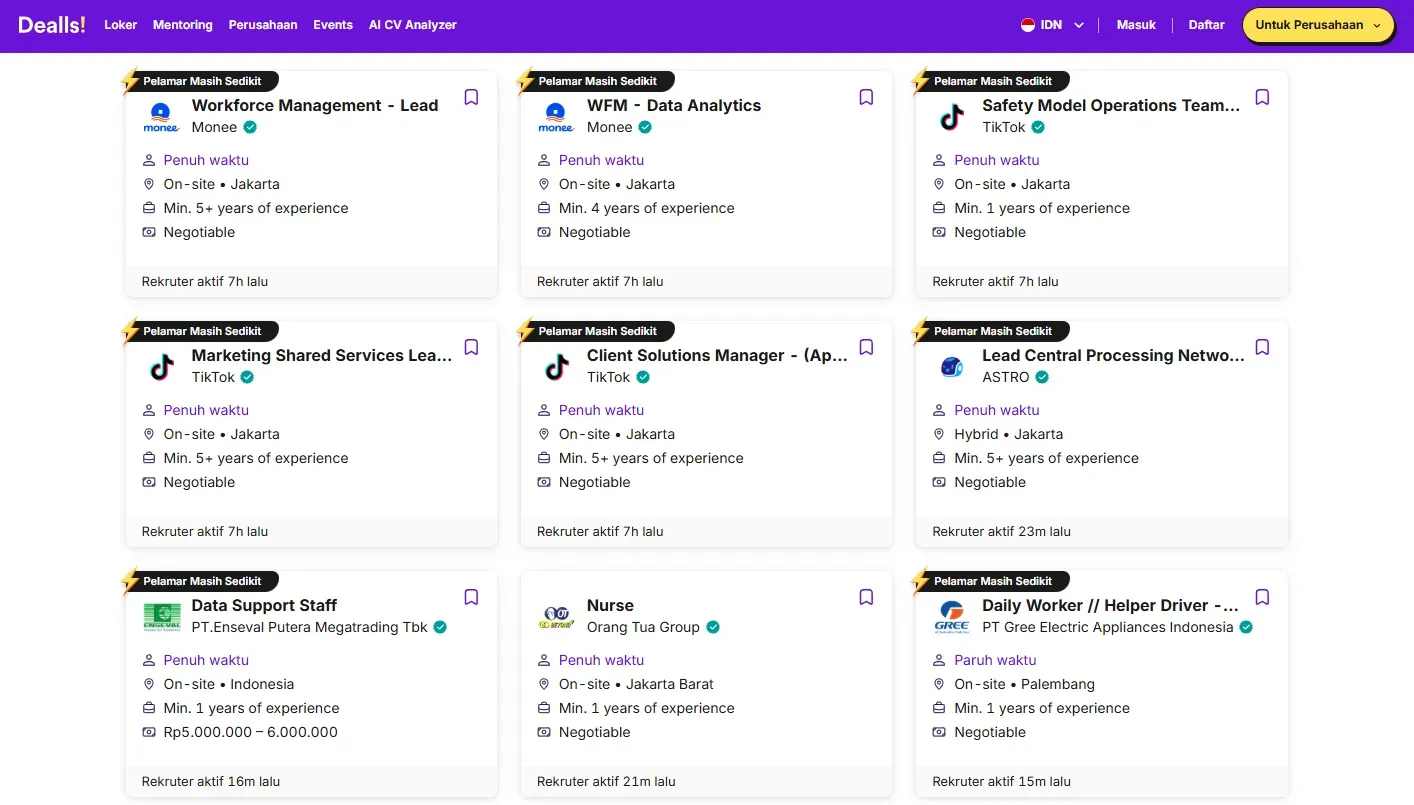
Task: Click the person icon on Lead Central Processing card
Action: 939,410
